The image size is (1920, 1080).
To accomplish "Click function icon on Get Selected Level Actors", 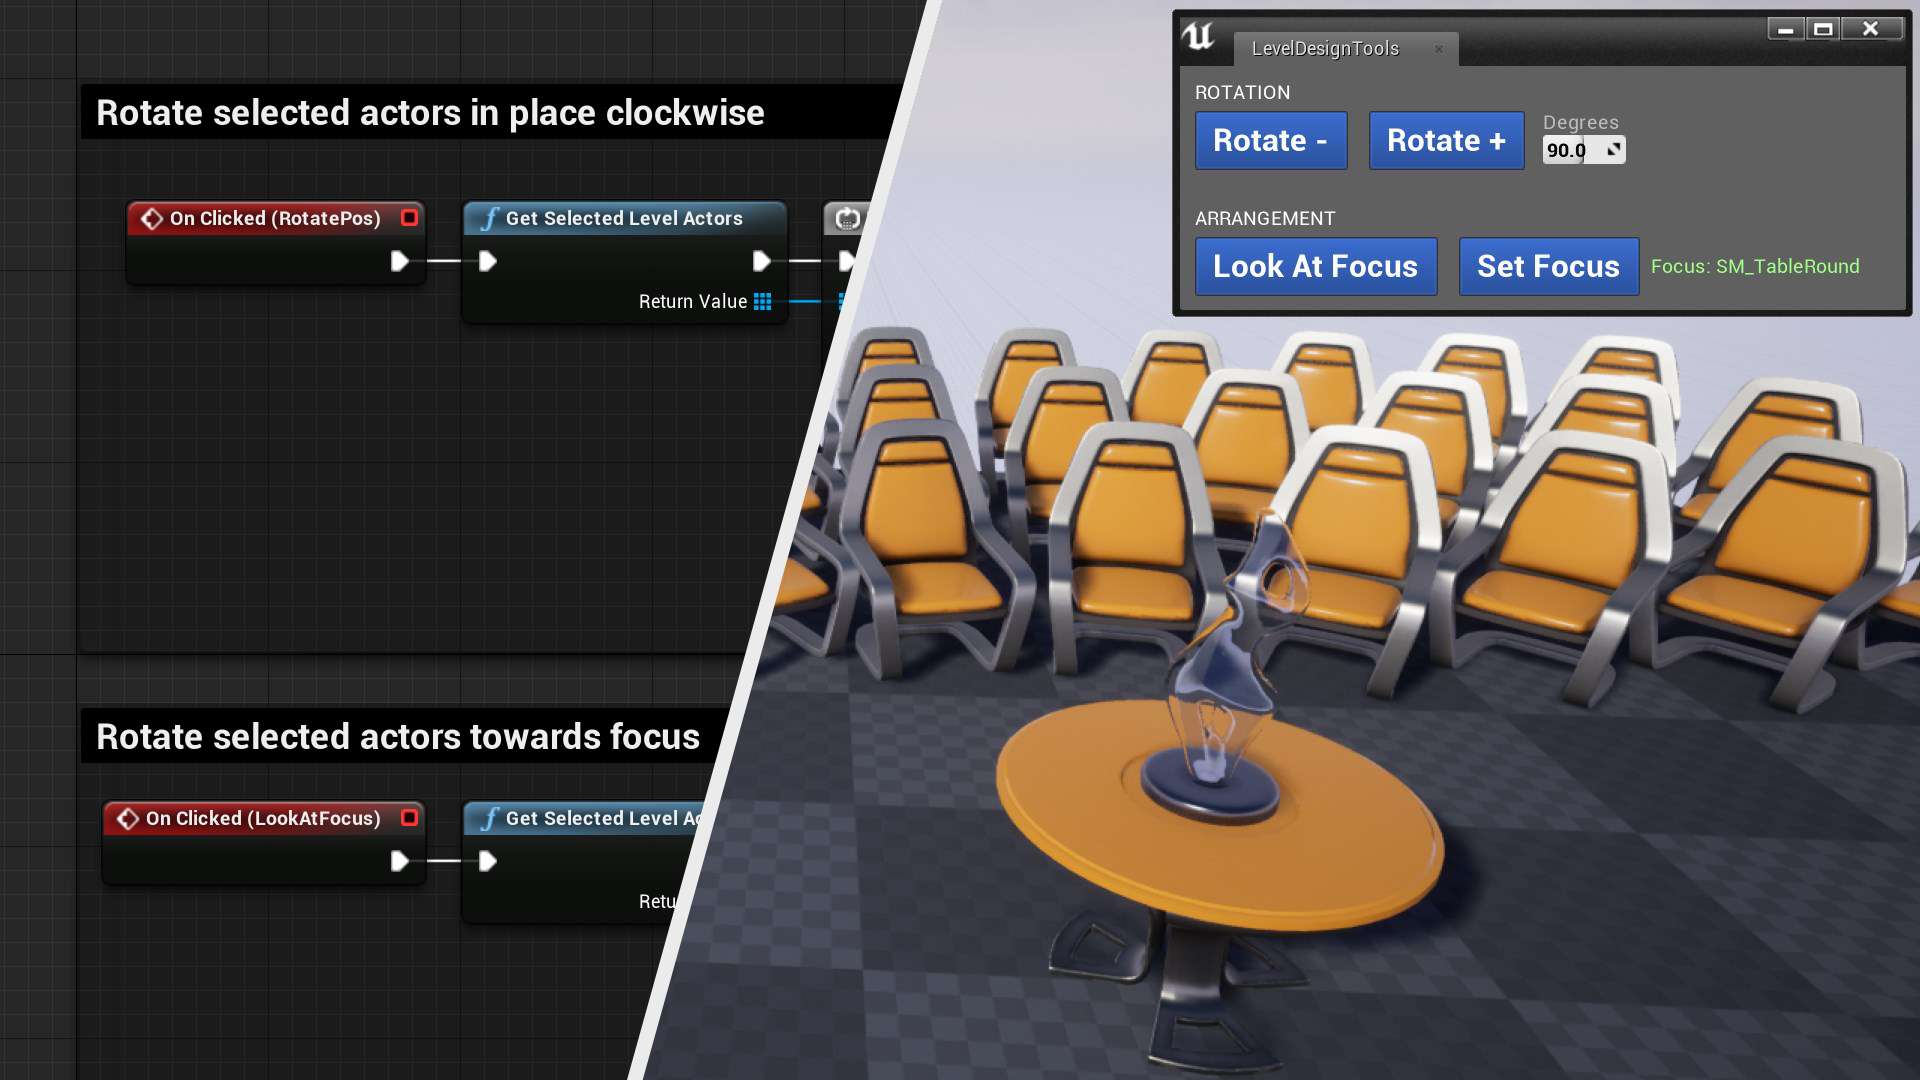I will 490,218.
